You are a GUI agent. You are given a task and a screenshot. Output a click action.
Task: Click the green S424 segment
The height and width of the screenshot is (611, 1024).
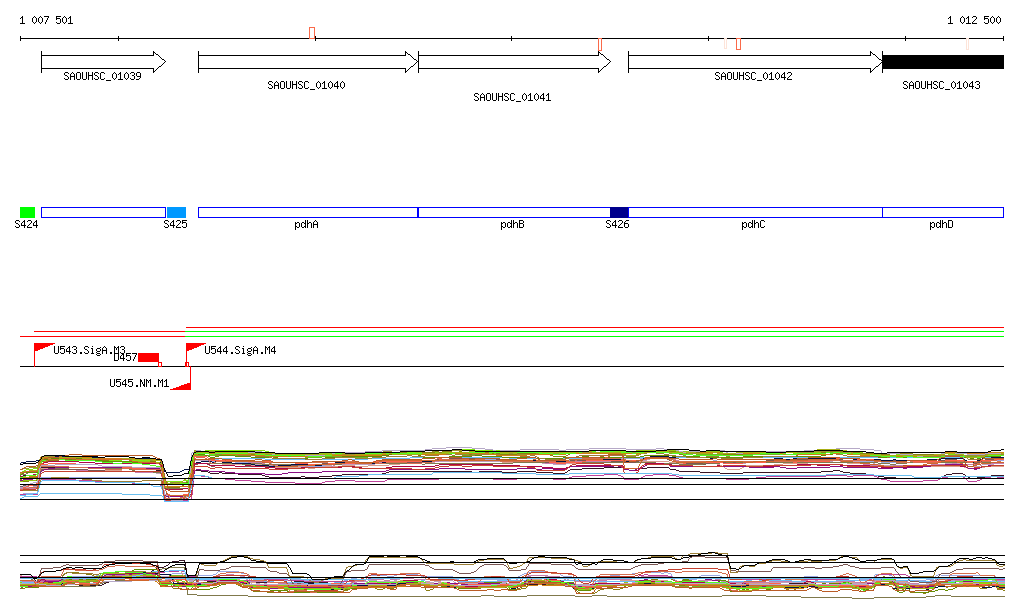click(x=27, y=212)
